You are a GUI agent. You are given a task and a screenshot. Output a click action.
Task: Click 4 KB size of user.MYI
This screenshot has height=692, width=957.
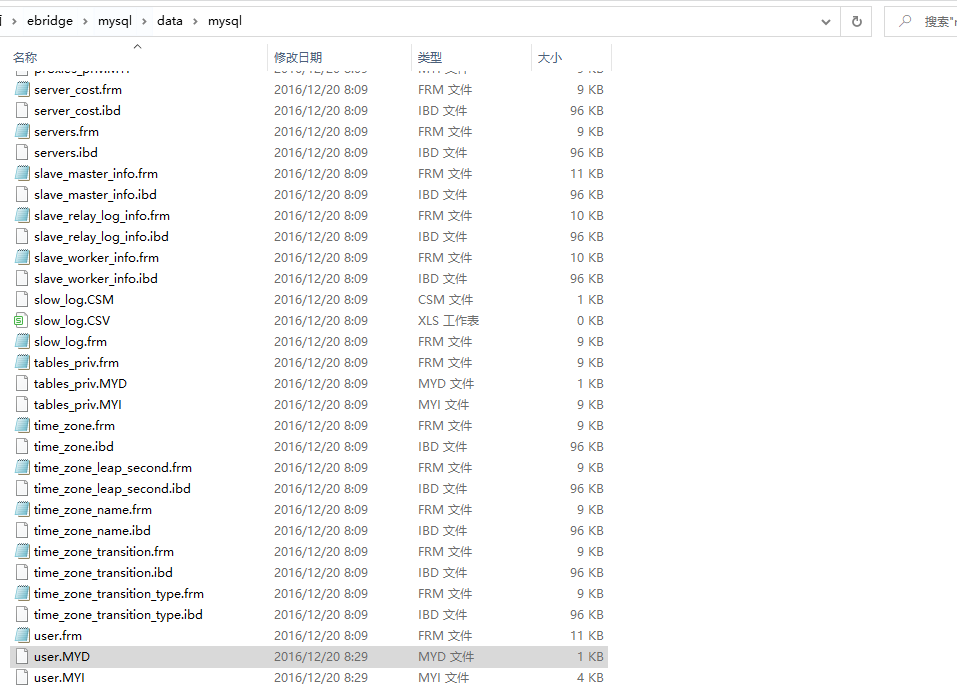point(590,678)
